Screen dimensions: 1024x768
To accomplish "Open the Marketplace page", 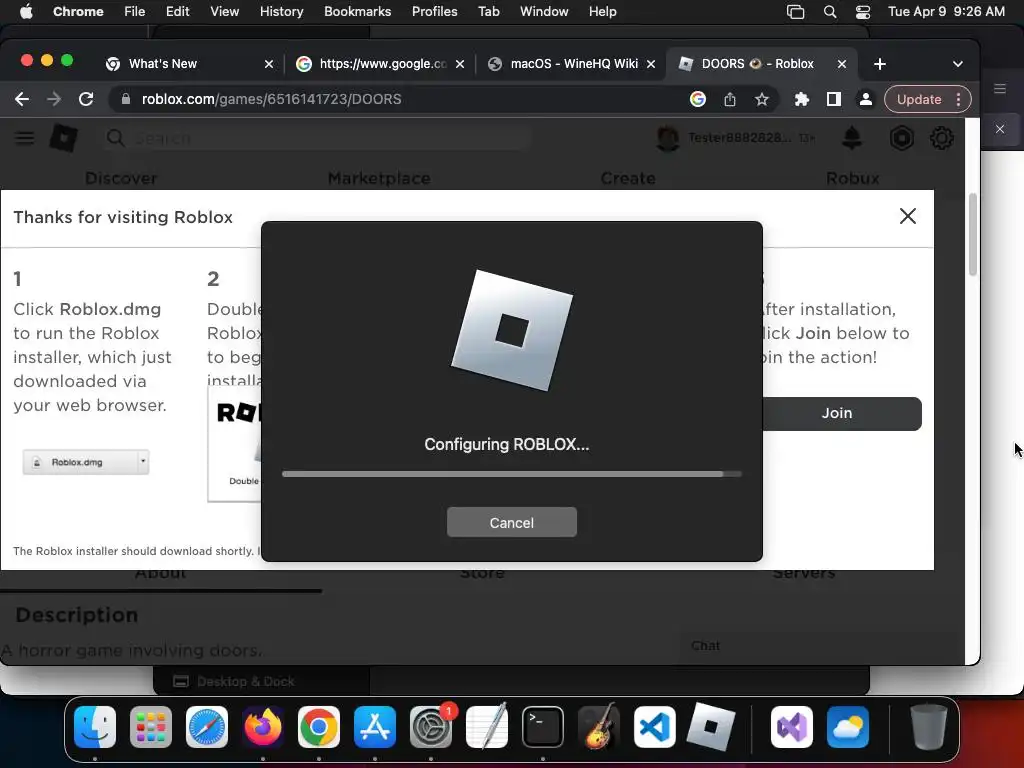I will 379,178.
